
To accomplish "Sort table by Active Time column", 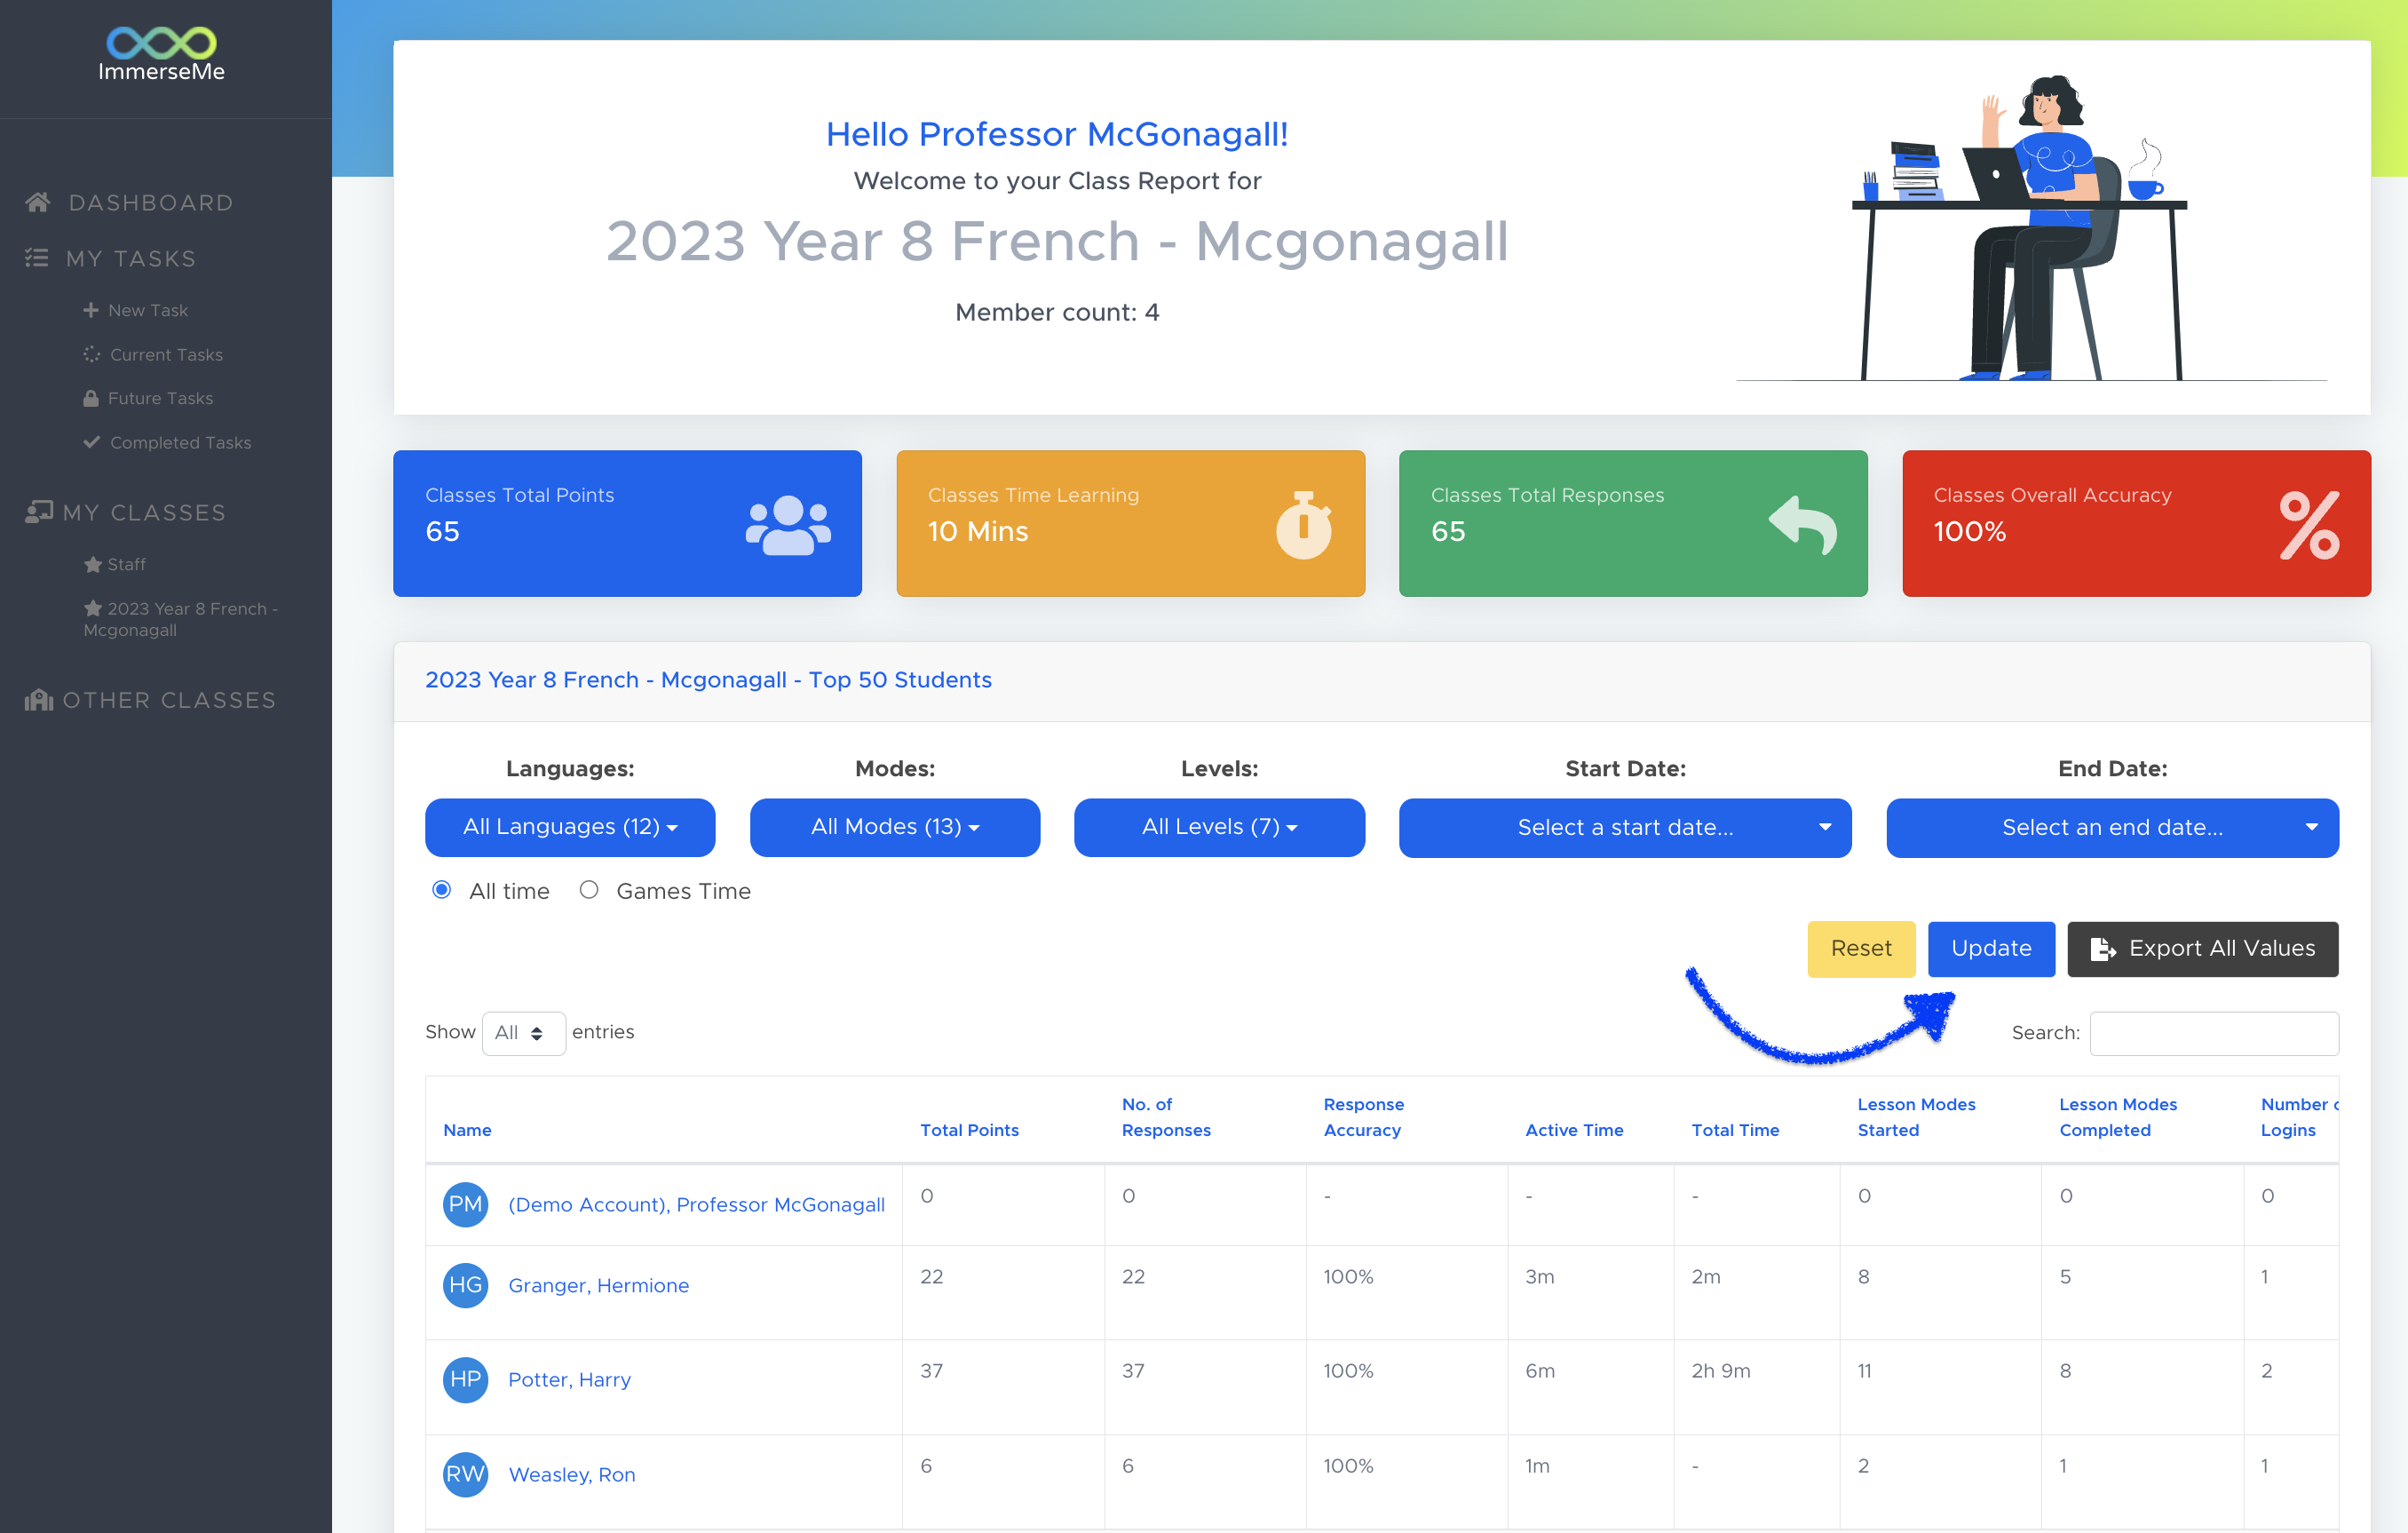I will click(x=1574, y=1129).
